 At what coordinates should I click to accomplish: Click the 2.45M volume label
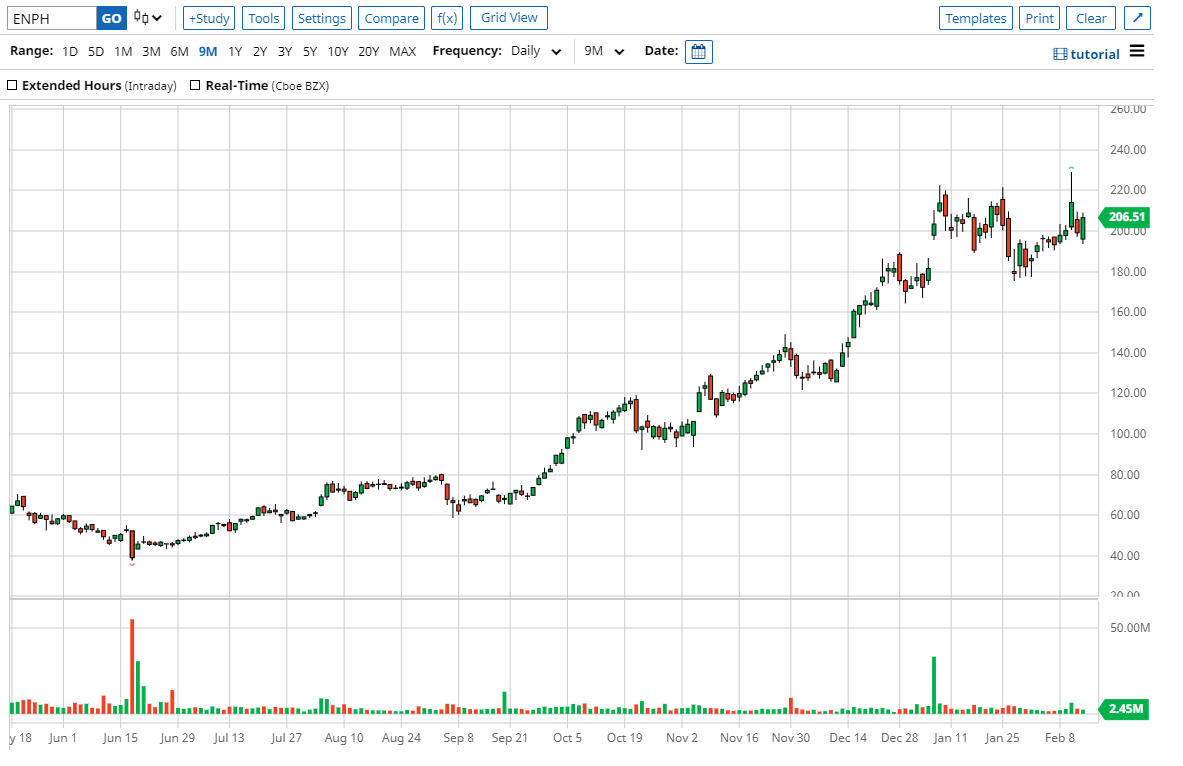[1126, 709]
